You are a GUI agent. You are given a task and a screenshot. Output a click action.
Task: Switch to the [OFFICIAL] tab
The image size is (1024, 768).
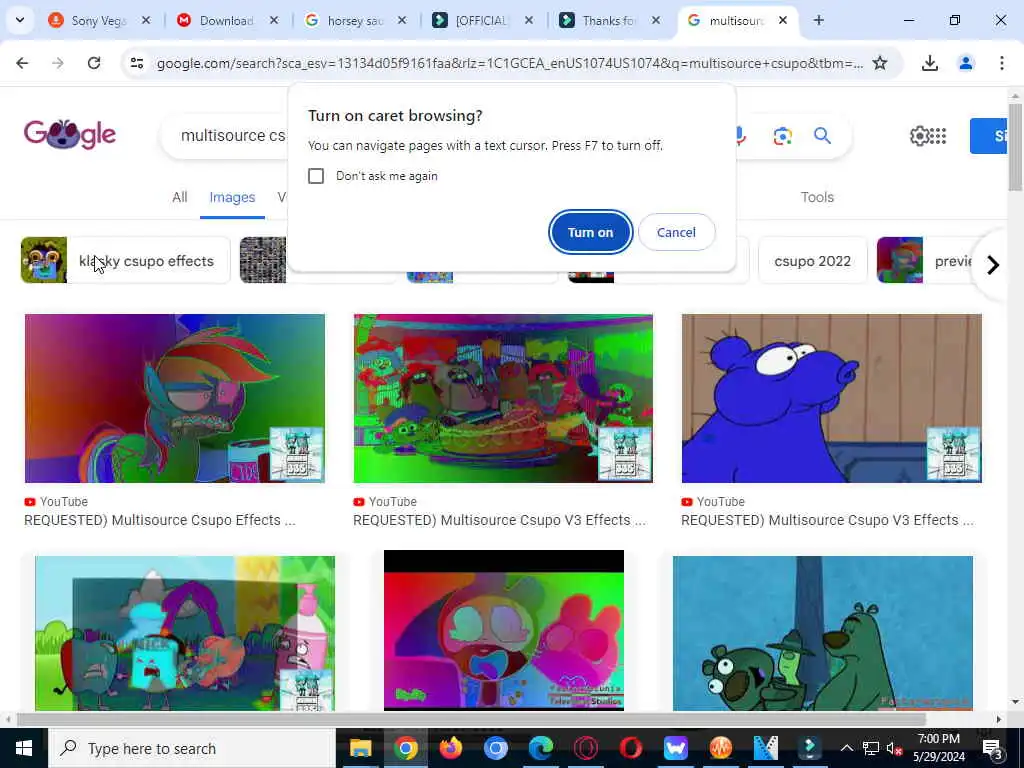pos(471,20)
